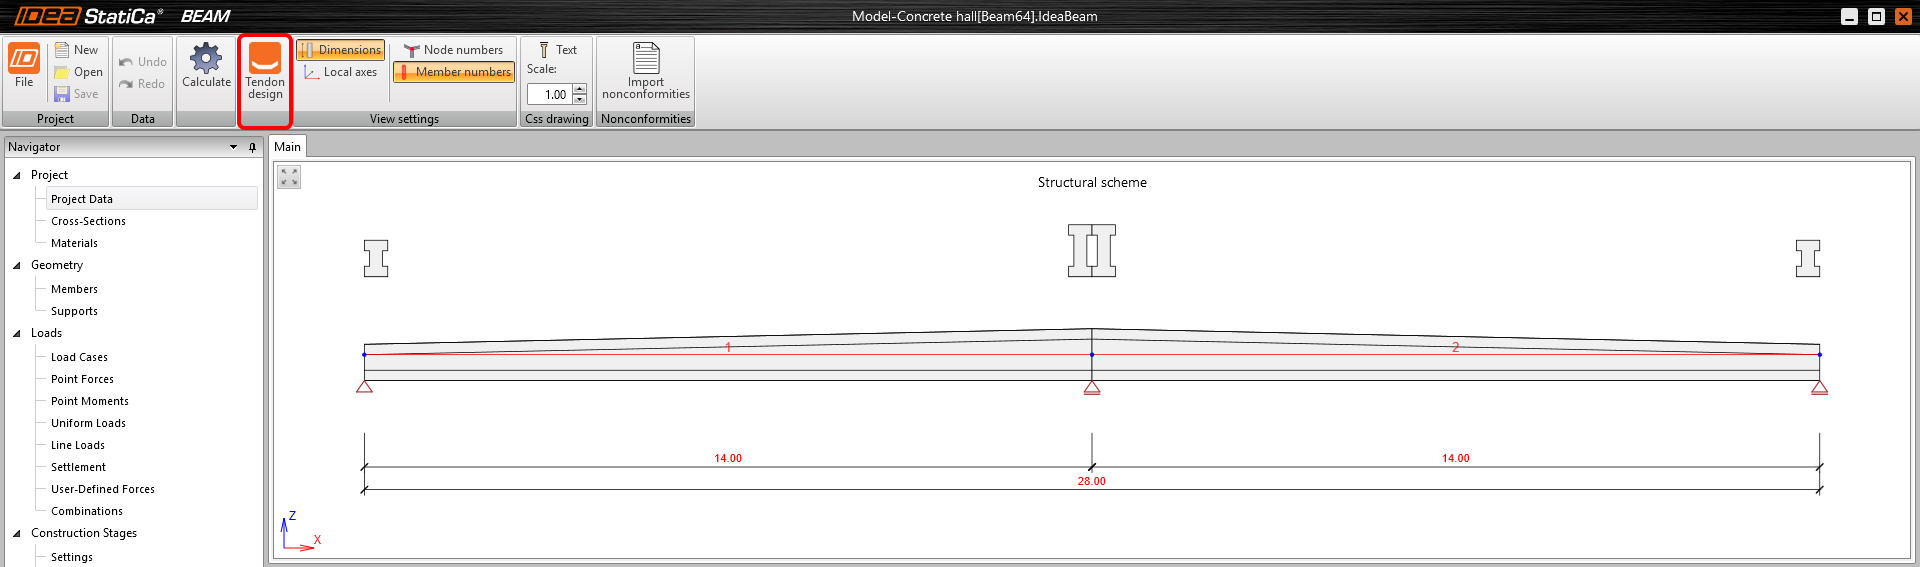Select member 2 in the scheme
This screenshot has width=1920, height=567.
(x=1455, y=348)
